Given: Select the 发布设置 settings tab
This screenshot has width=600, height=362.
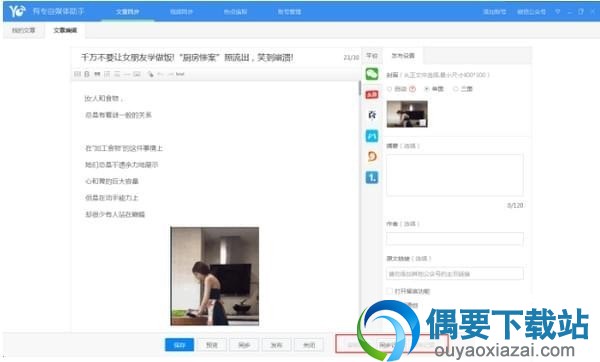Looking at the screenshot, I should (403, 55).
